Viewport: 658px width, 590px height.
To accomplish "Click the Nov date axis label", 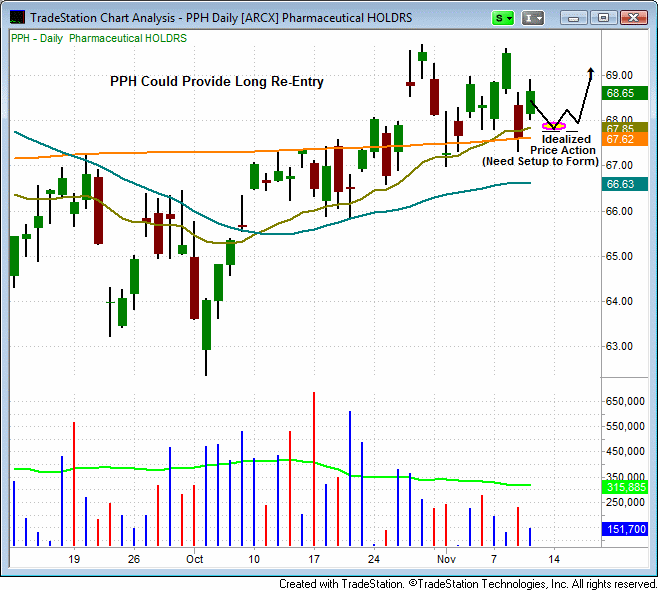I will [446, 559].
